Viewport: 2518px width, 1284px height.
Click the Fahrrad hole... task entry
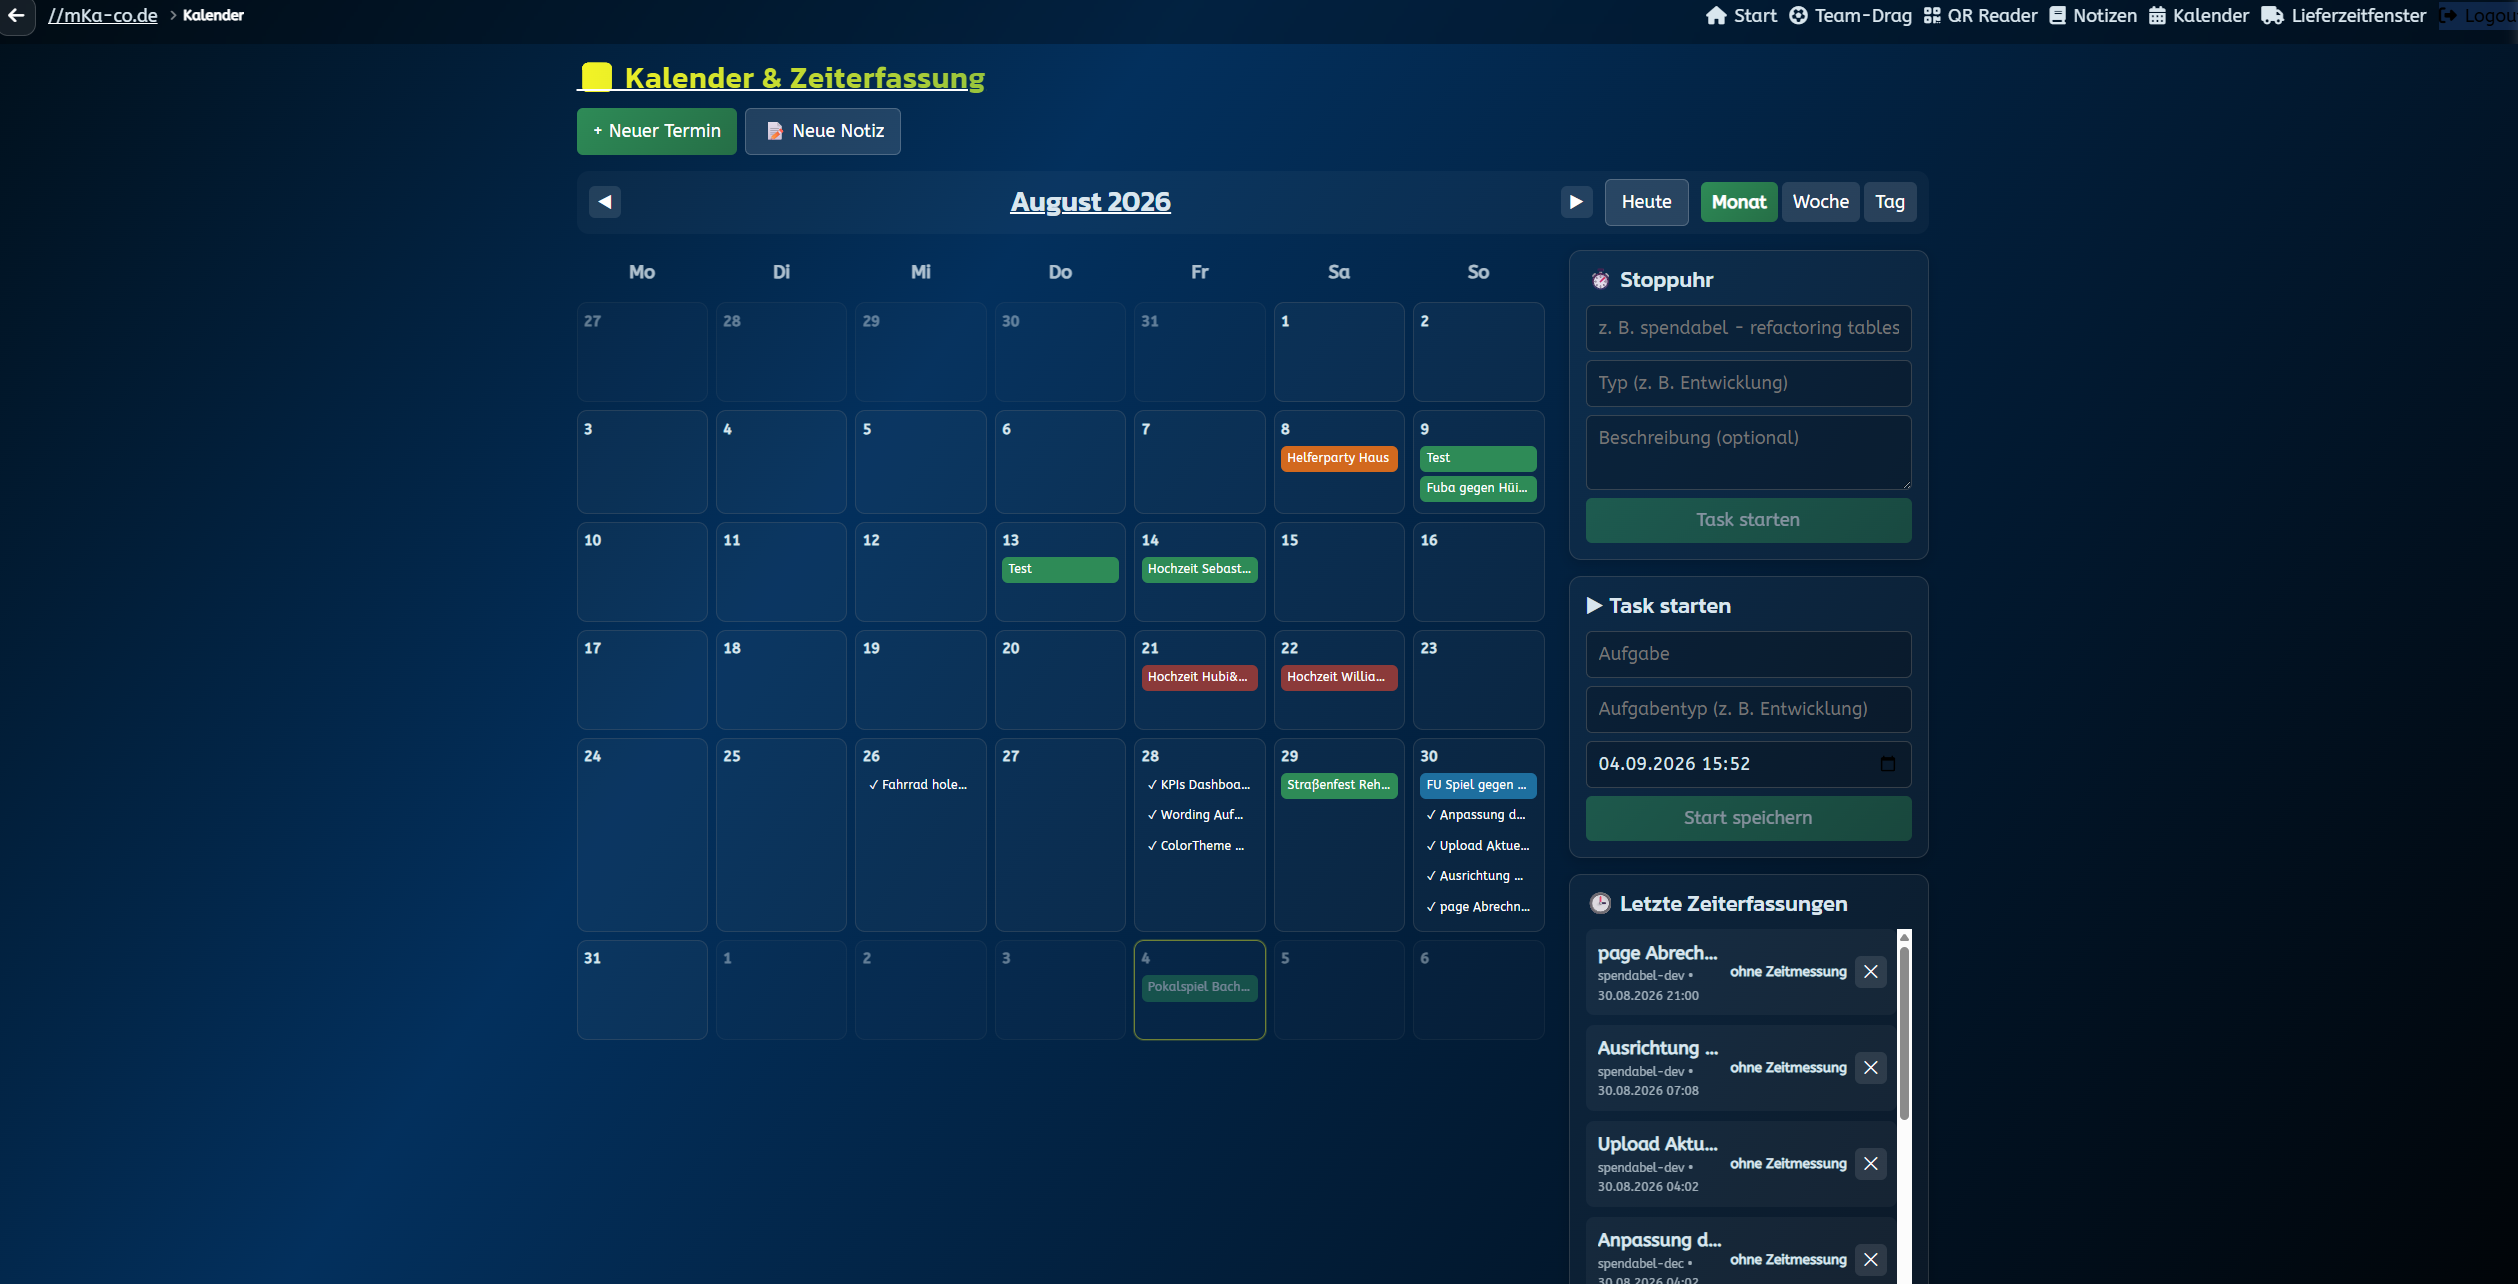(920, 785)
